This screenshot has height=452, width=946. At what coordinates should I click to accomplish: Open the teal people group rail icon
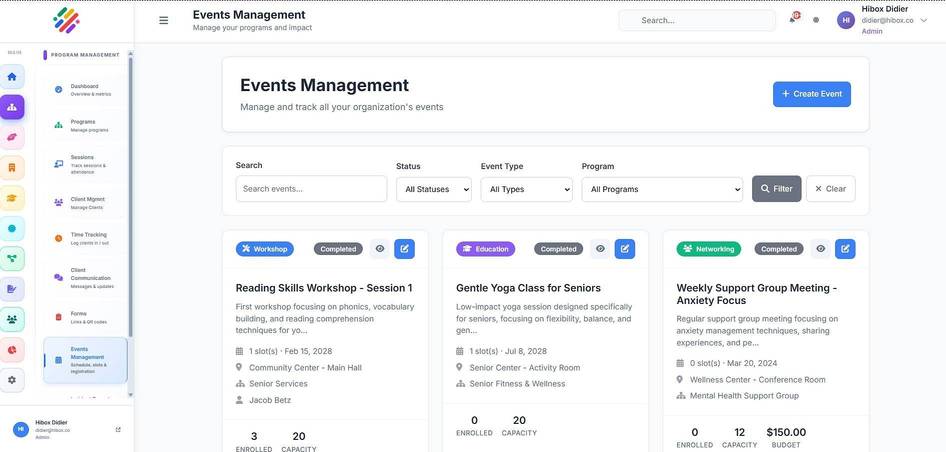(12, 319)
